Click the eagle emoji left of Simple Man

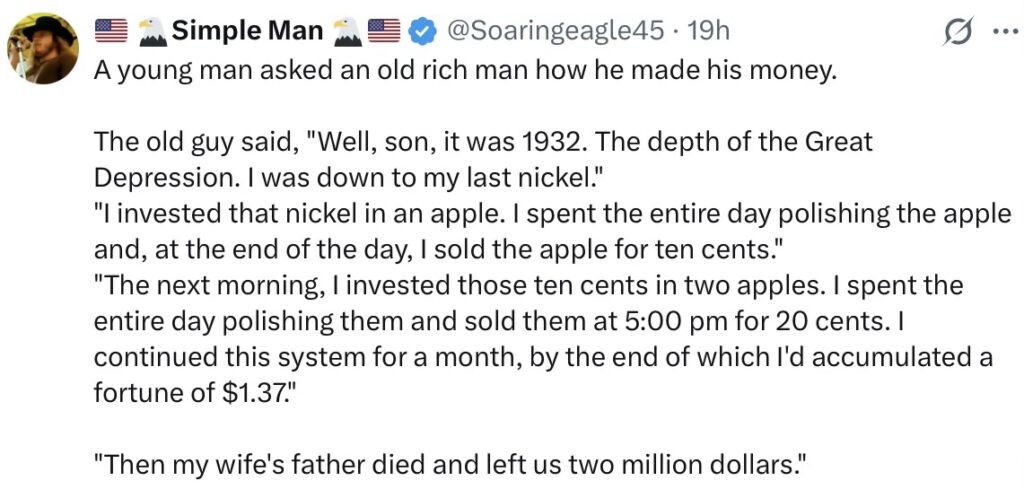(150, 32)
